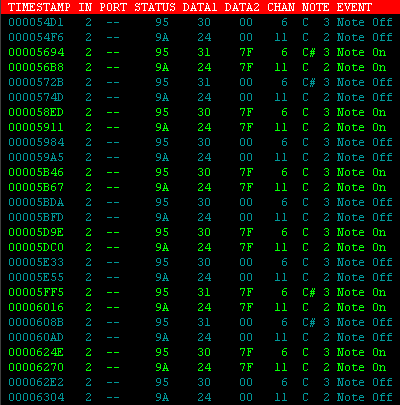Screen dimensions: 400x405
Task: Select the row with timestamp 000056B8
Action: (200, 67)
